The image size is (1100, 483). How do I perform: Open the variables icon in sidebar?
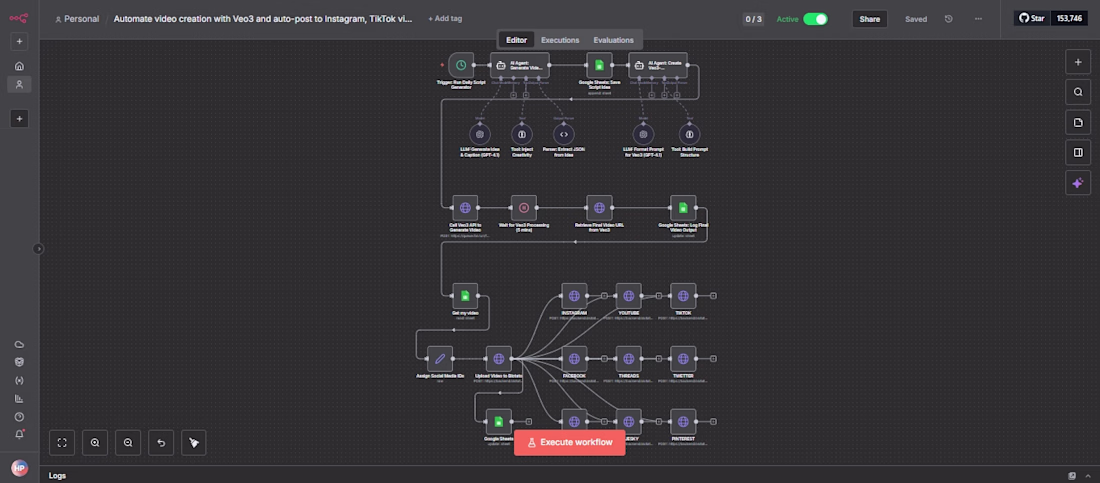coord(19,381)
